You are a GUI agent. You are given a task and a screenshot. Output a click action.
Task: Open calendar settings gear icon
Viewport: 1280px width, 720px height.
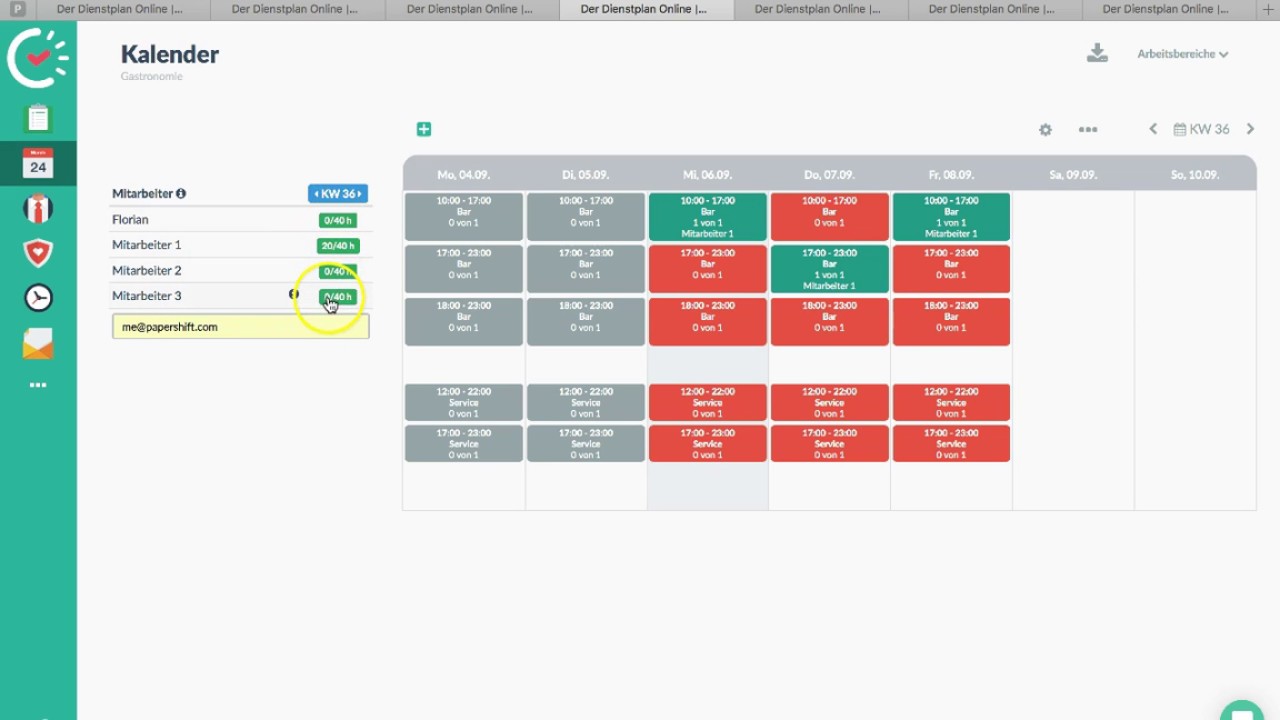(x=1045, y=130)
